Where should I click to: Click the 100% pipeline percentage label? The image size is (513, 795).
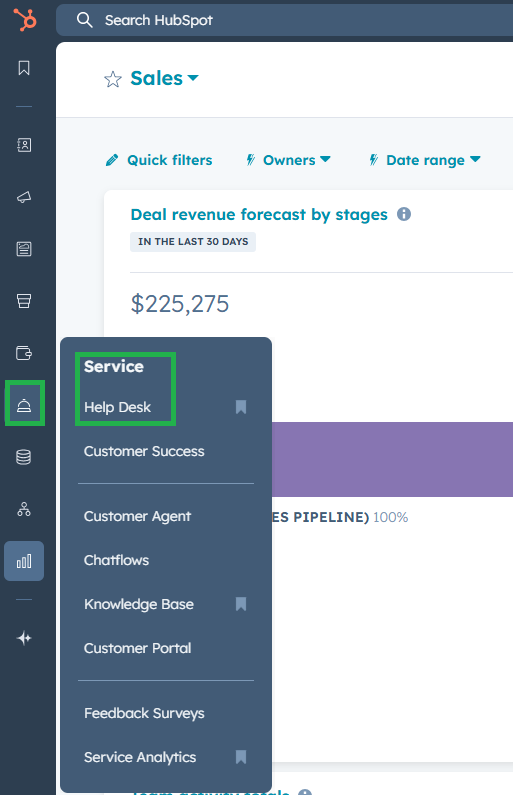click(x=390, y=517)
